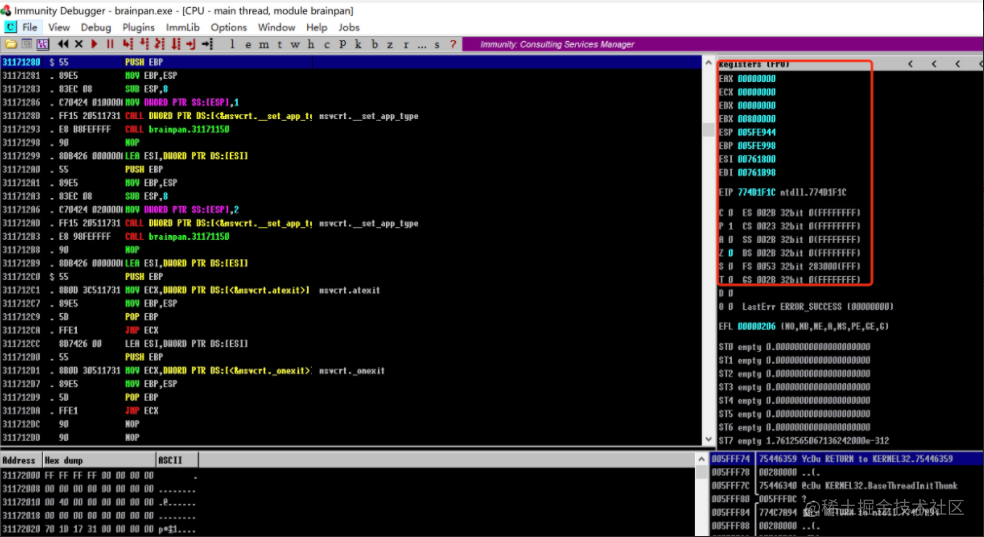This screenshot has width=984, height=537.
Task: Show Patches with 'P' icon
Action: tap(342, 44)
